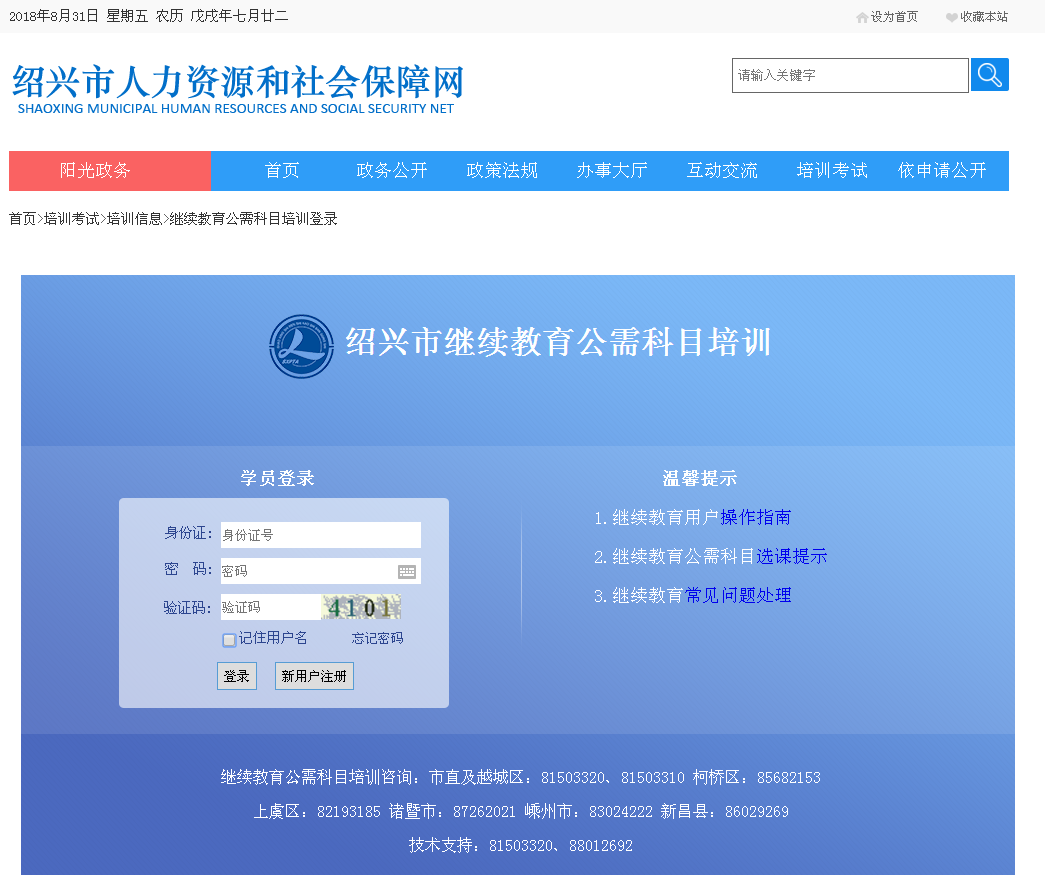Click the 培训信息 breadcrumb link
1045x896 pixels.
[134, 219]
